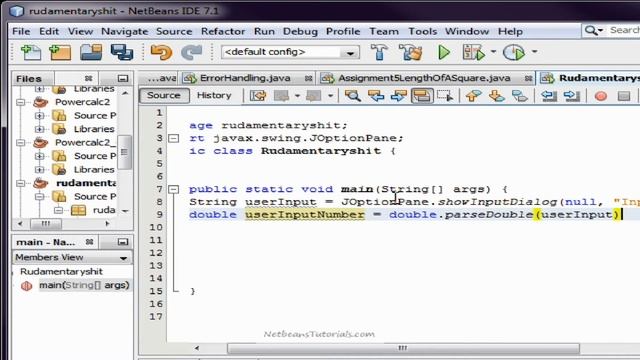
Task: Minimize the Files panel
Action: point(122,78)
